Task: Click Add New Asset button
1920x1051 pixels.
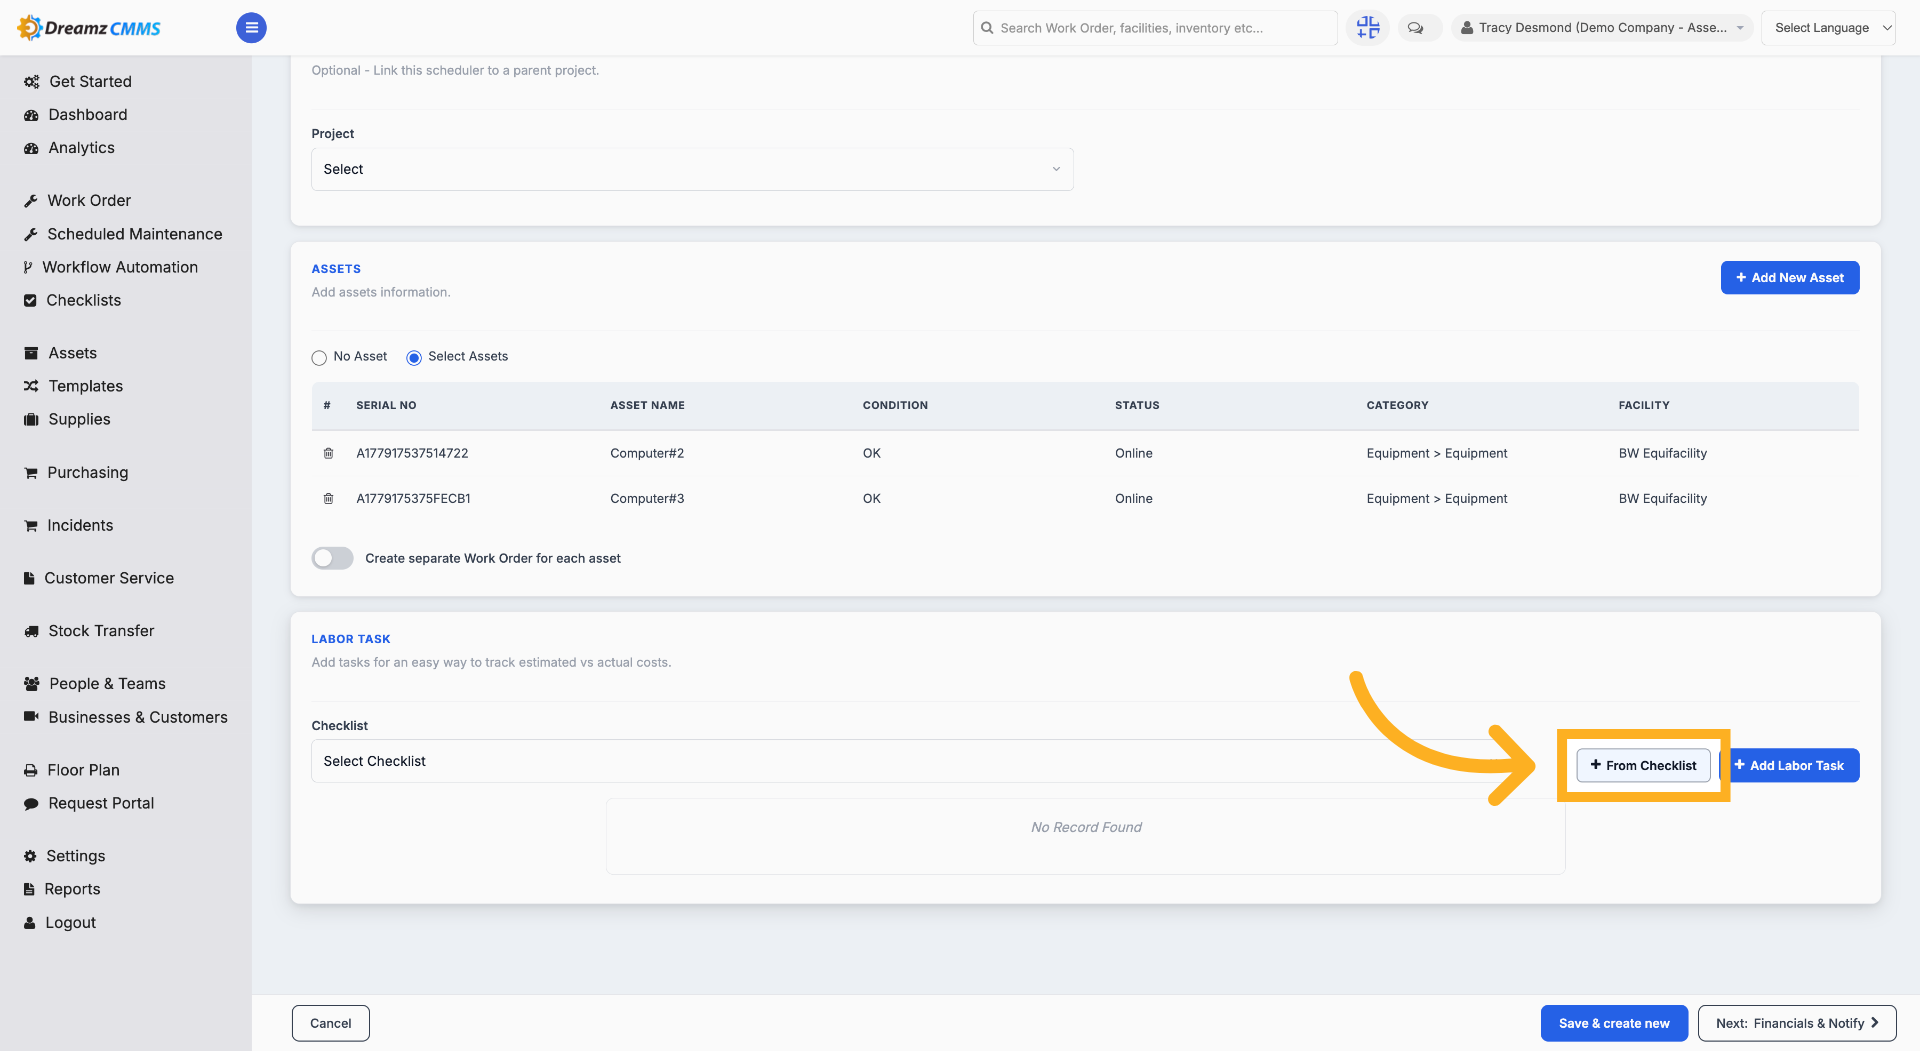Action: (x=1790, y=278)
